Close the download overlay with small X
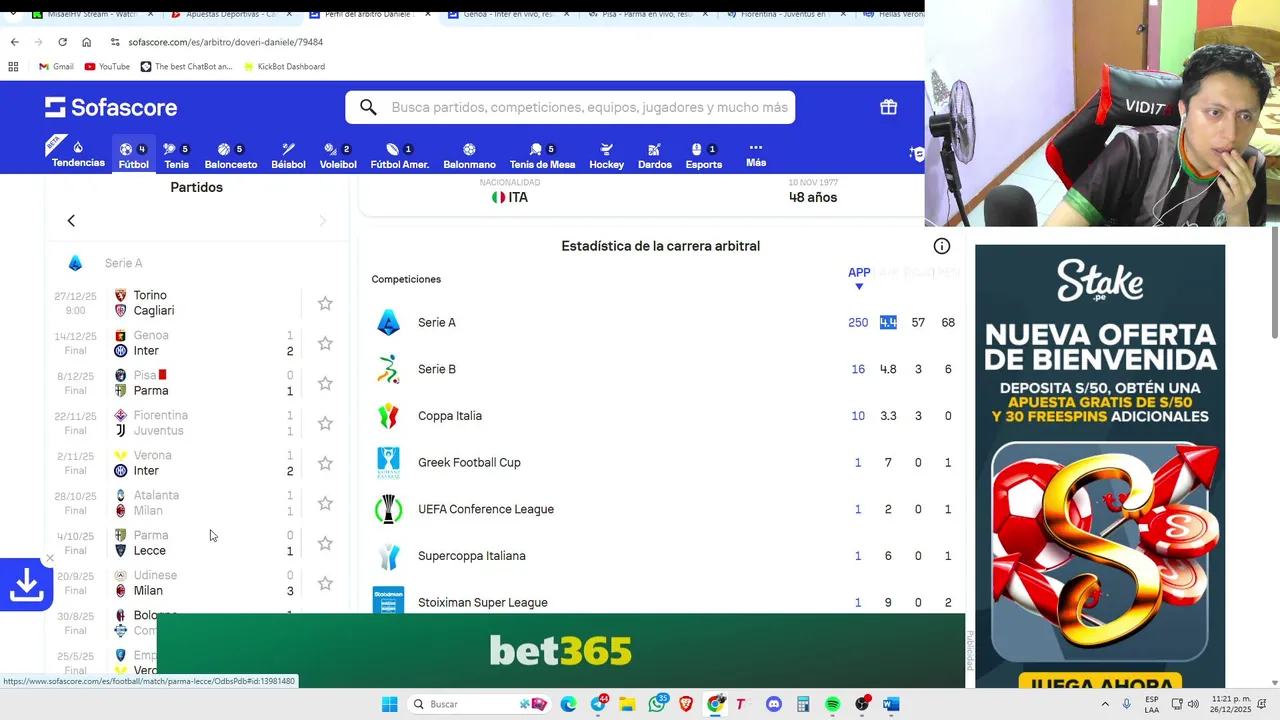1280x720 pixels. pos(50,558)
